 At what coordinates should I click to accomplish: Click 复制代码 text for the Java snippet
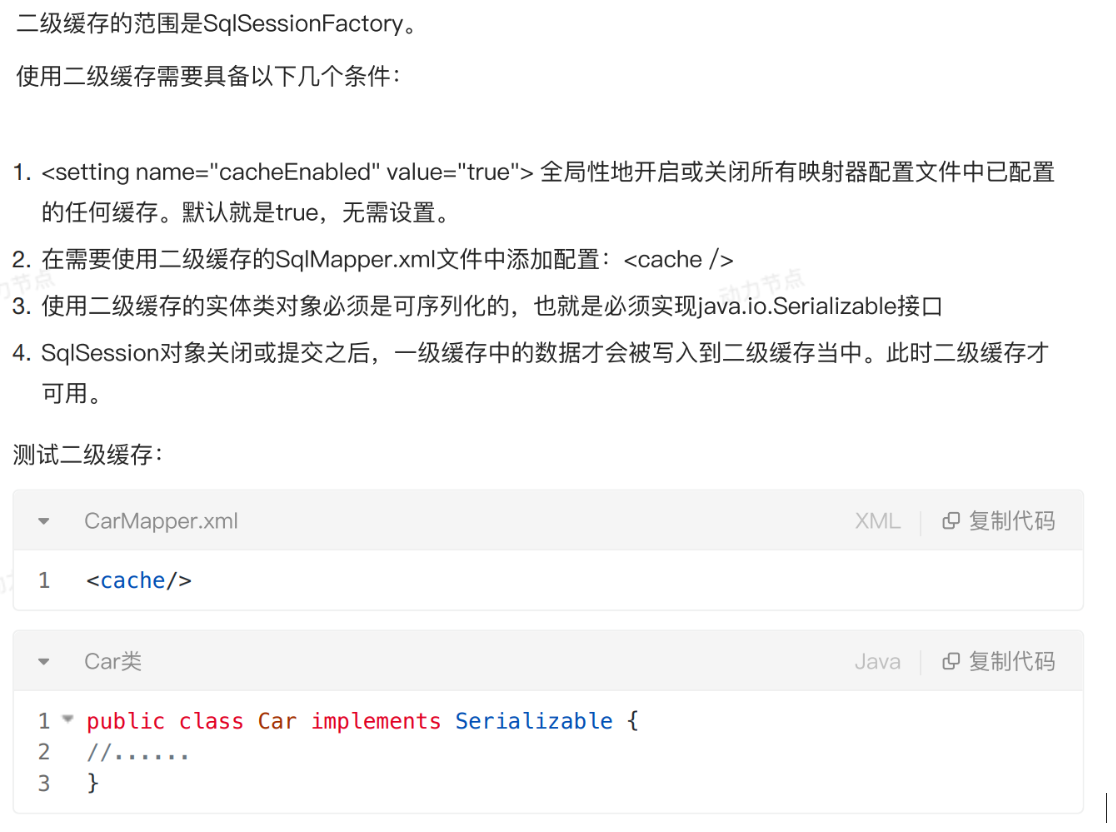1011,661
